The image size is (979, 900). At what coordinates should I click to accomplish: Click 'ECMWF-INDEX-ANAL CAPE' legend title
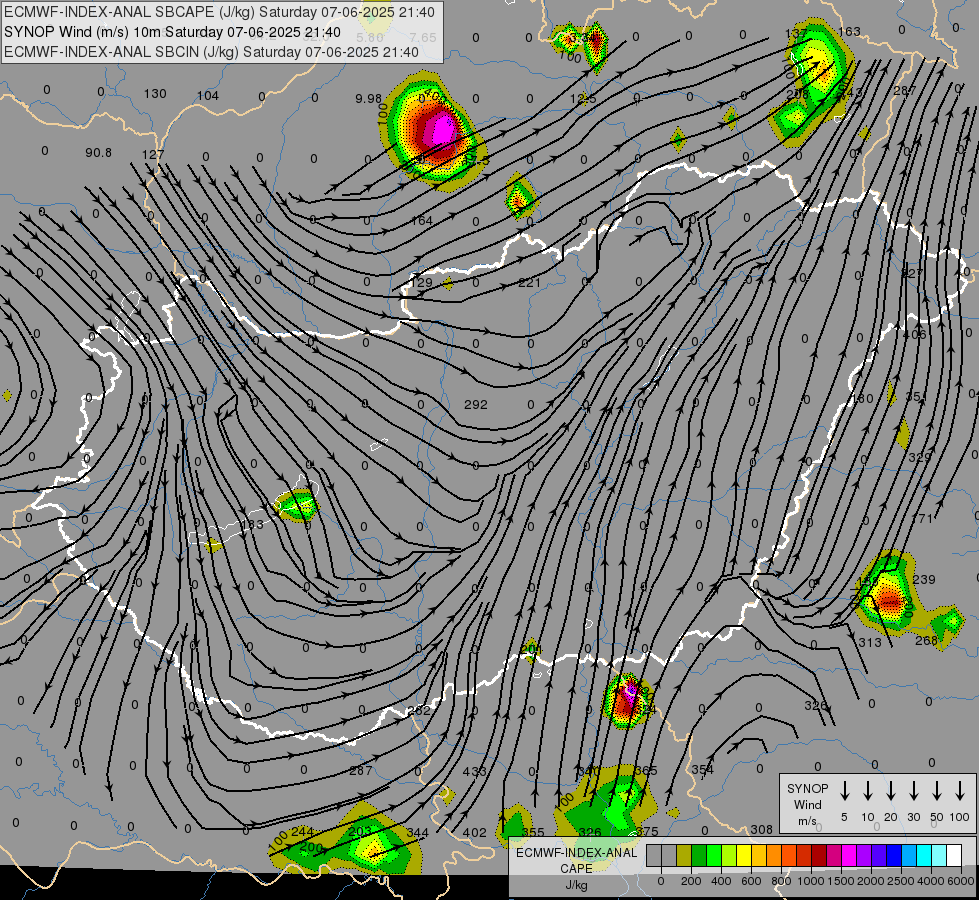tap(576, 860)
